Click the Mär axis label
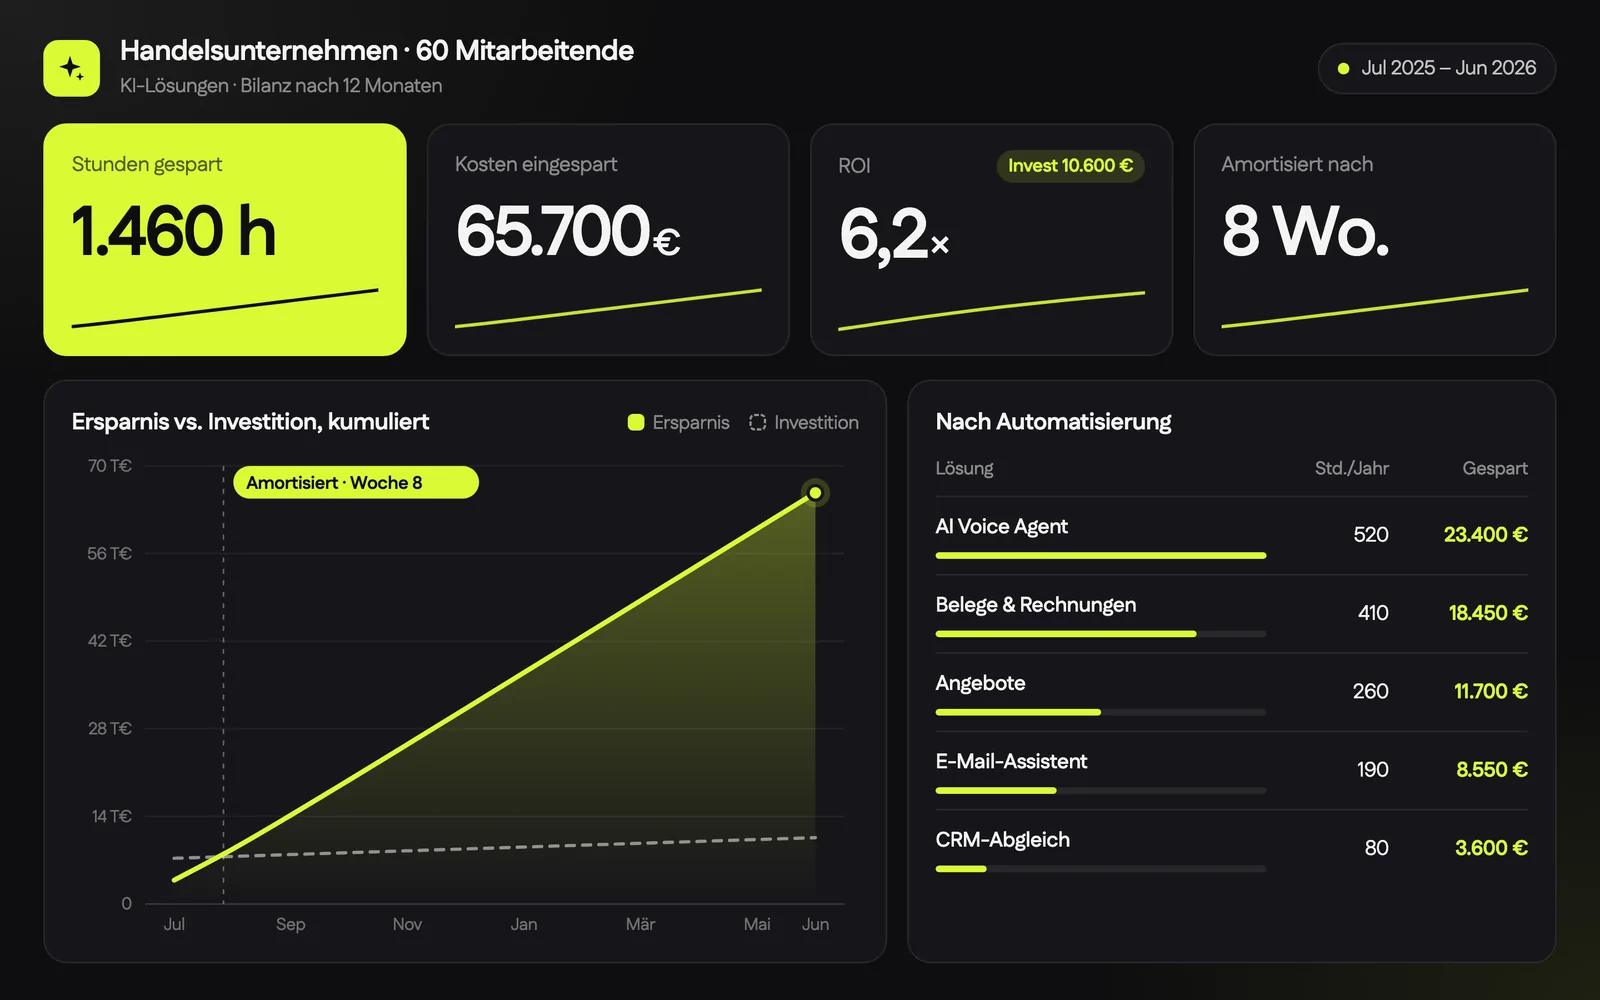Viewport: 1600px width, 1000px height. 641,924
